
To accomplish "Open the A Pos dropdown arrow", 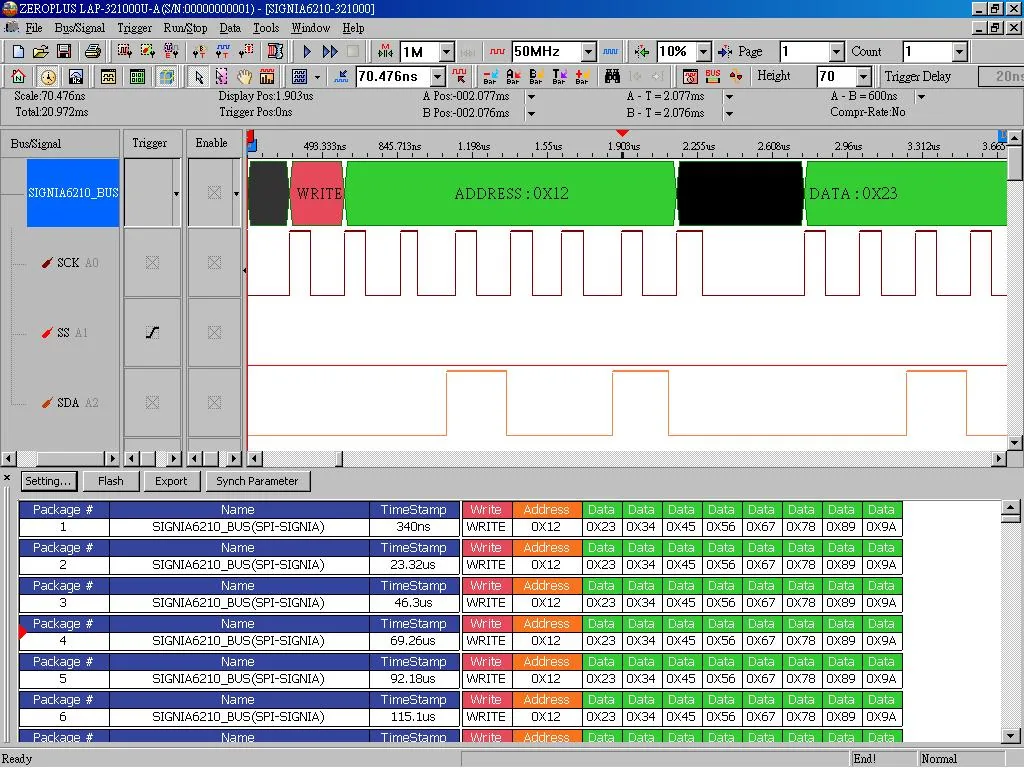I will tap(532, 97).
